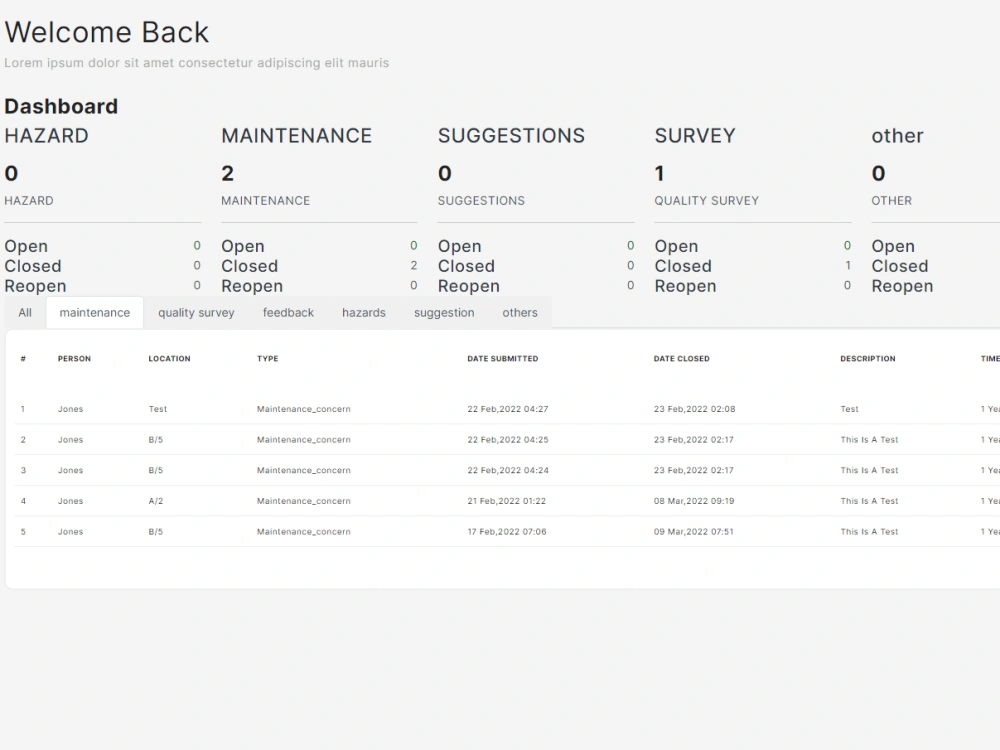Select date submitted 22 Feb,2022 04:27
The width and height of the screenshot is (1000, 750).
click(508, 409)
